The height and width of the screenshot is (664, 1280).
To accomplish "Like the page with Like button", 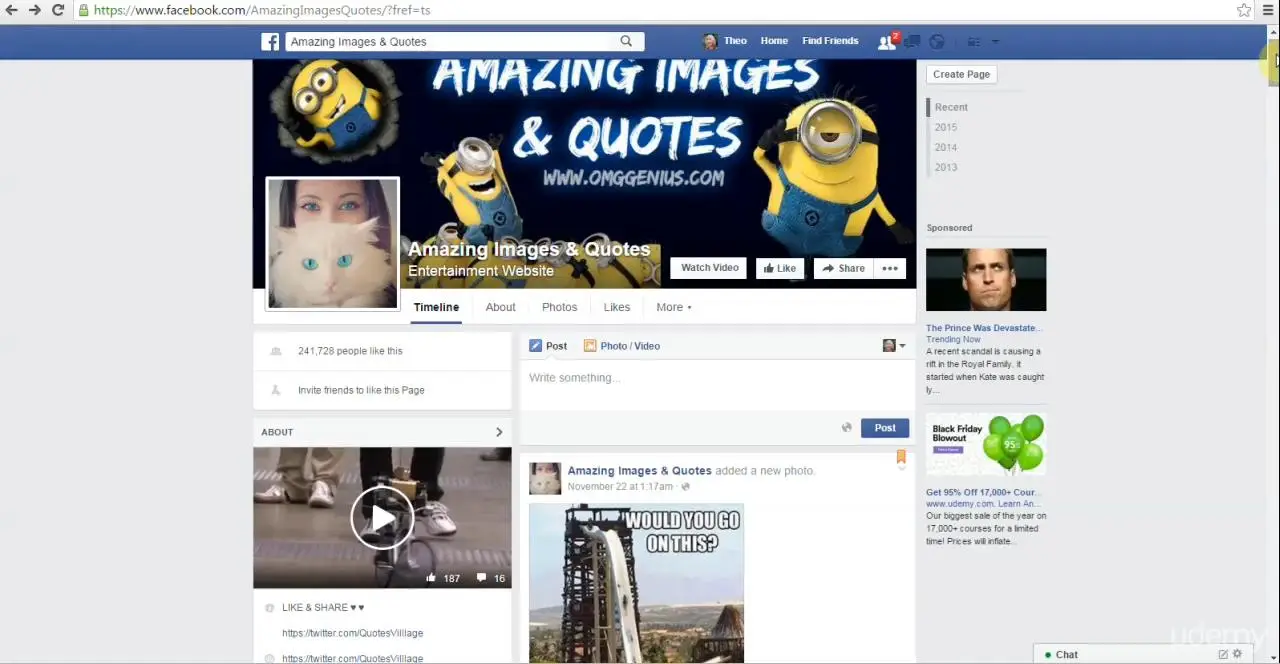I will [778, 268].
